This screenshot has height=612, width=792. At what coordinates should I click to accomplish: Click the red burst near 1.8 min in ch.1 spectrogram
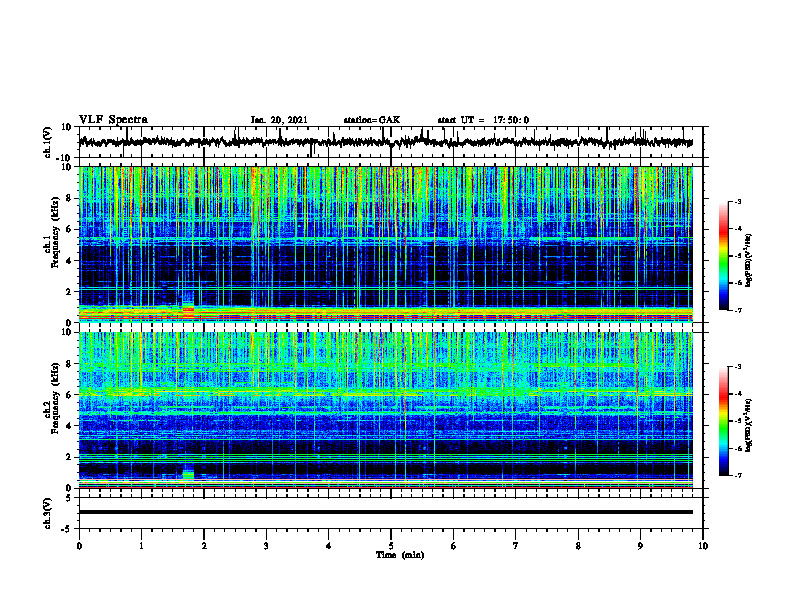[188, 311]
